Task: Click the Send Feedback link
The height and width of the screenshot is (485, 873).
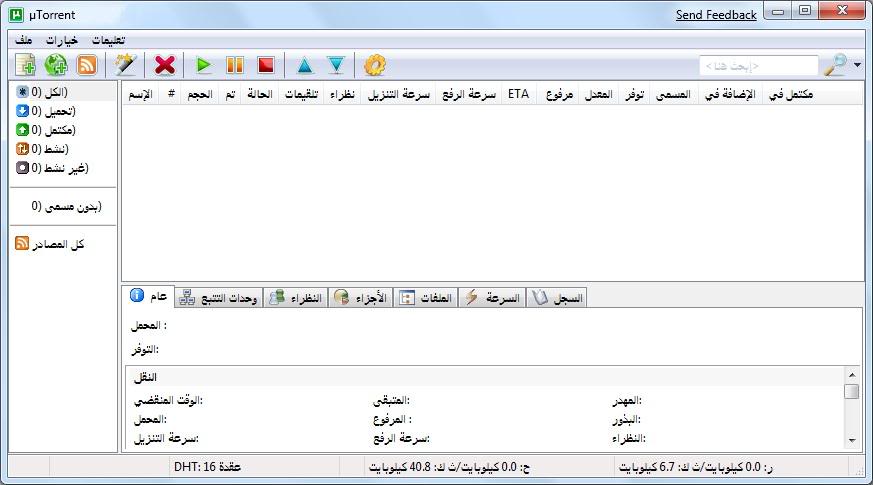Action: tap(716, 15)
